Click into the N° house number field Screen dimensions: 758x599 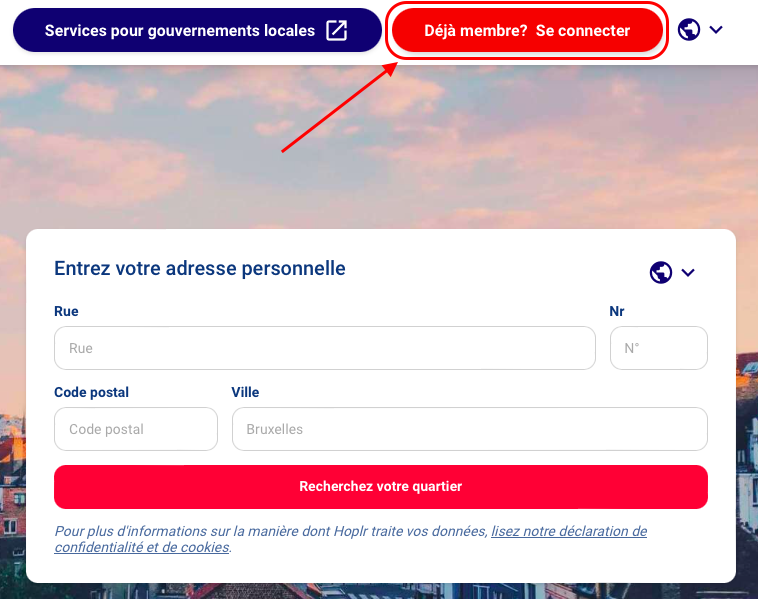click(x=658, y=348)
